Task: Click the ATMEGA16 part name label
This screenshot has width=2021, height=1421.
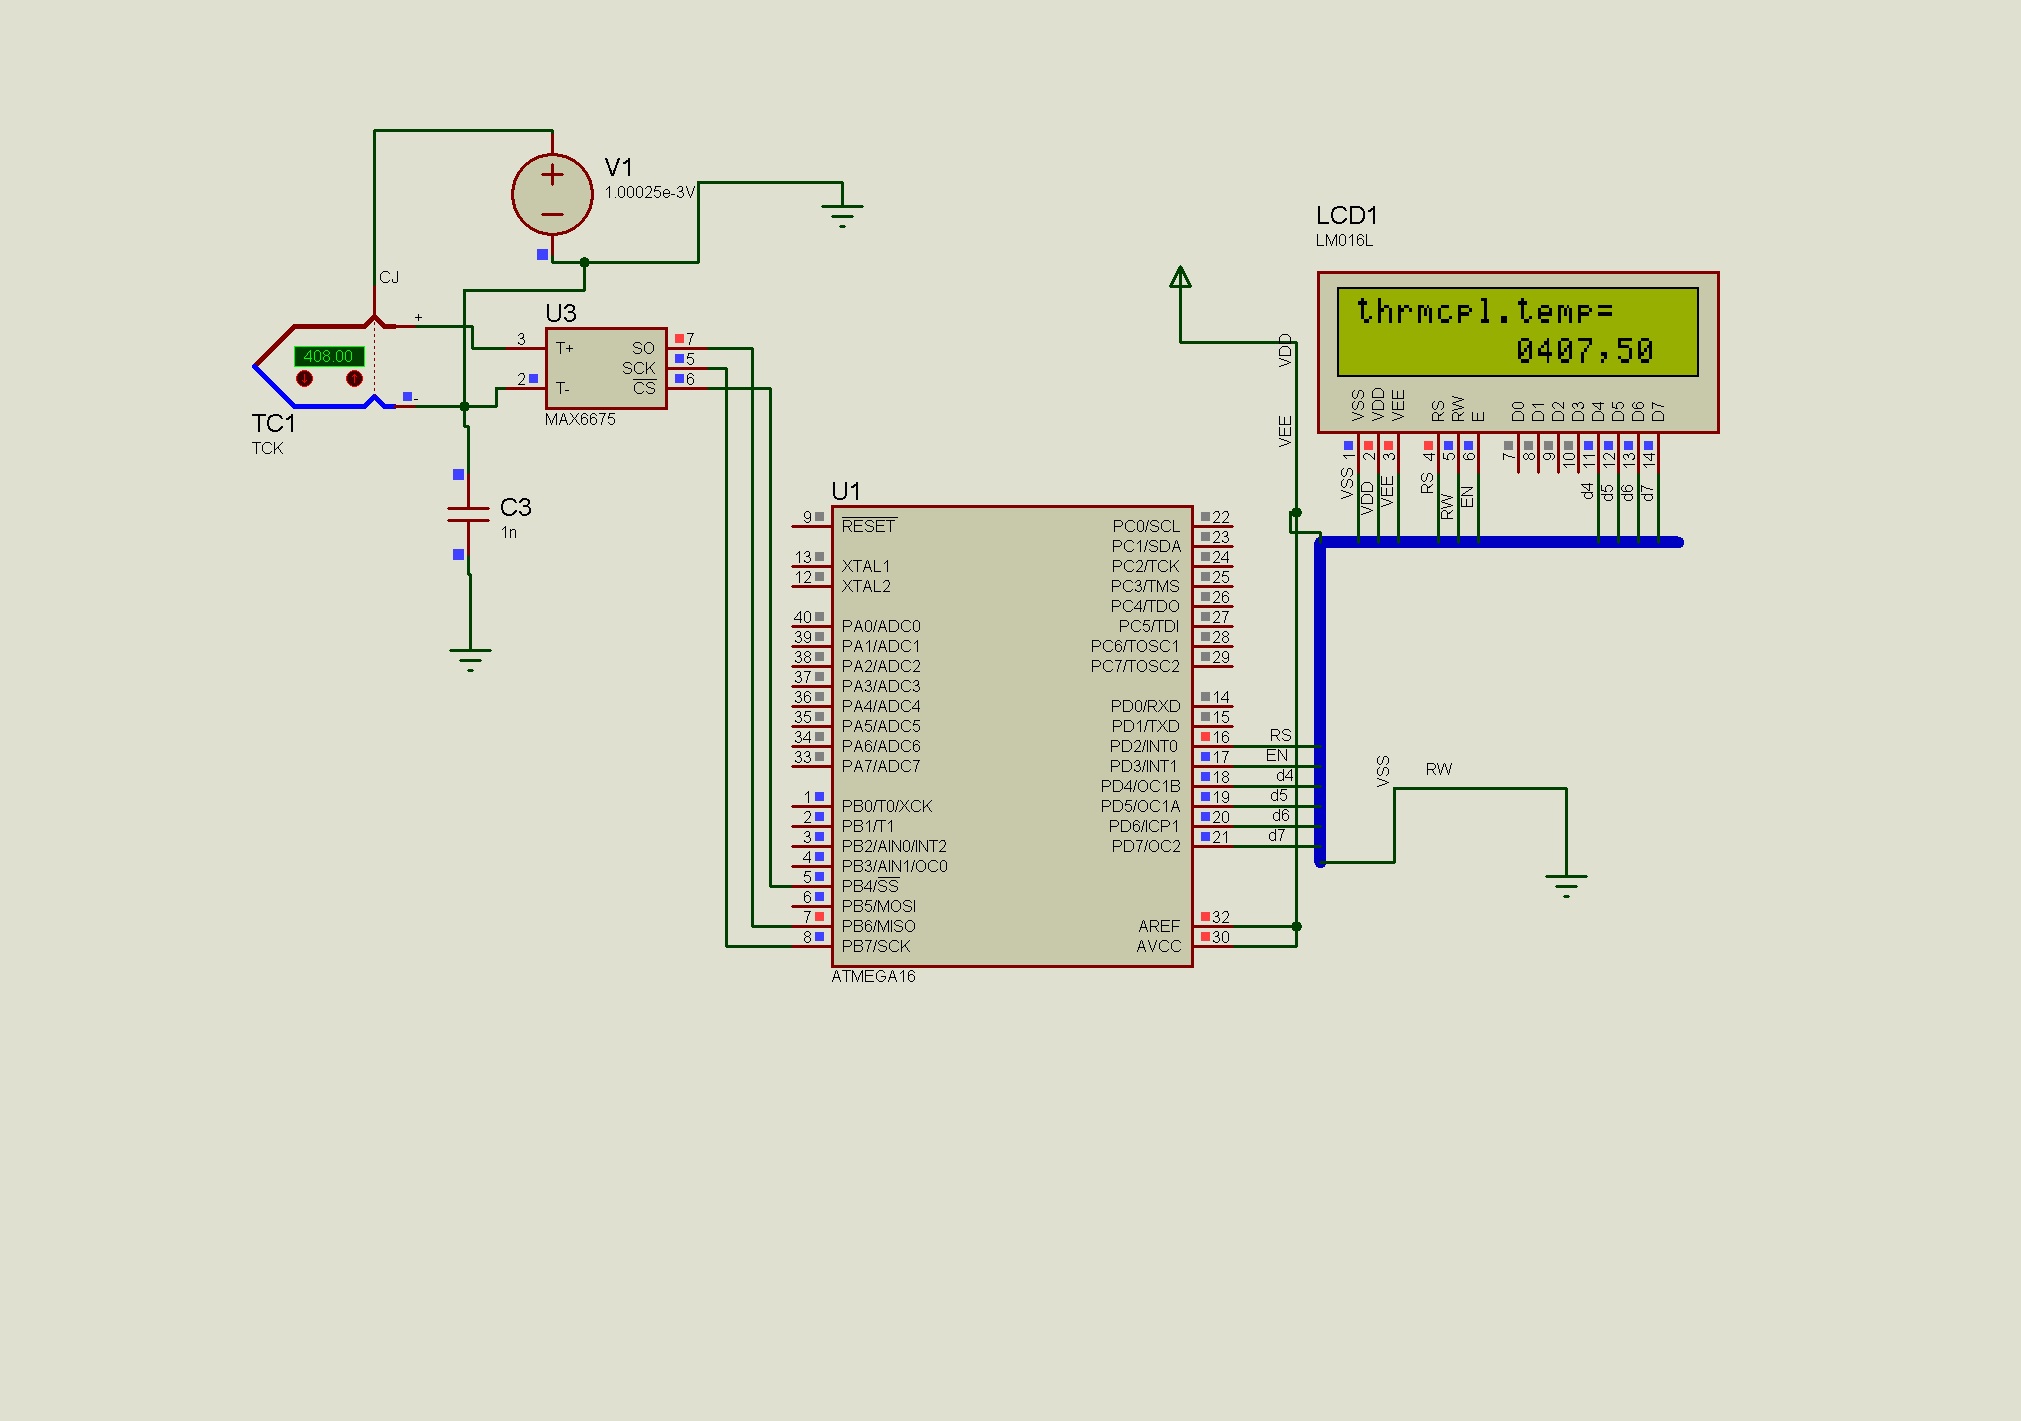Action: [x=873, y=976]
